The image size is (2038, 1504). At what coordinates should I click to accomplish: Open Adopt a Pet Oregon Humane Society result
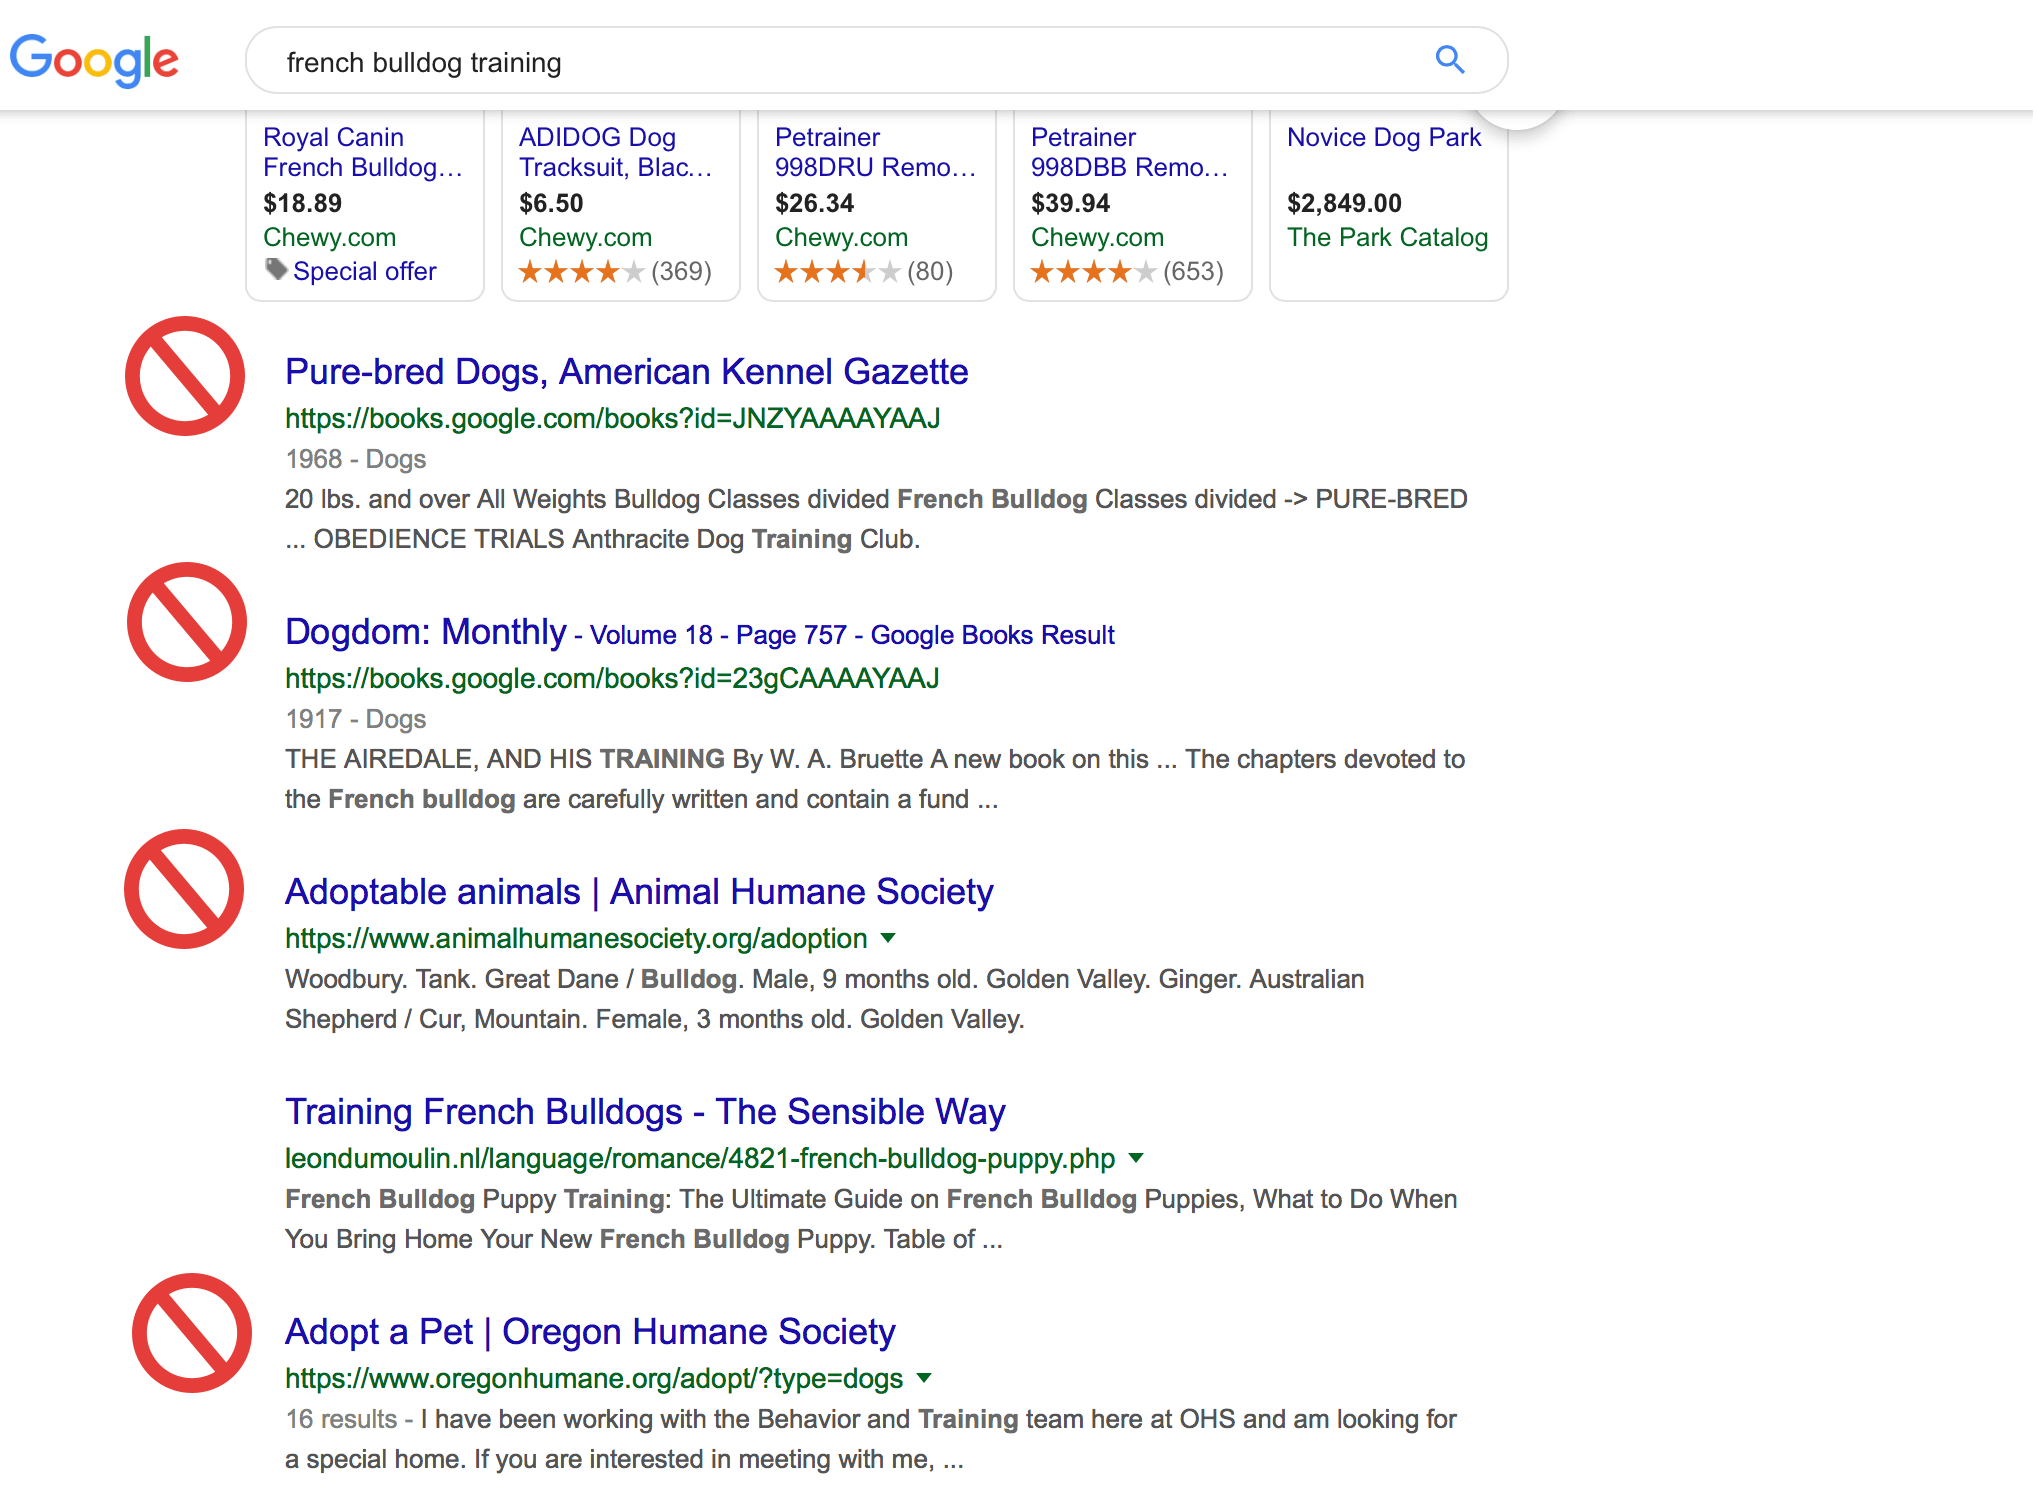point(590,1331)
